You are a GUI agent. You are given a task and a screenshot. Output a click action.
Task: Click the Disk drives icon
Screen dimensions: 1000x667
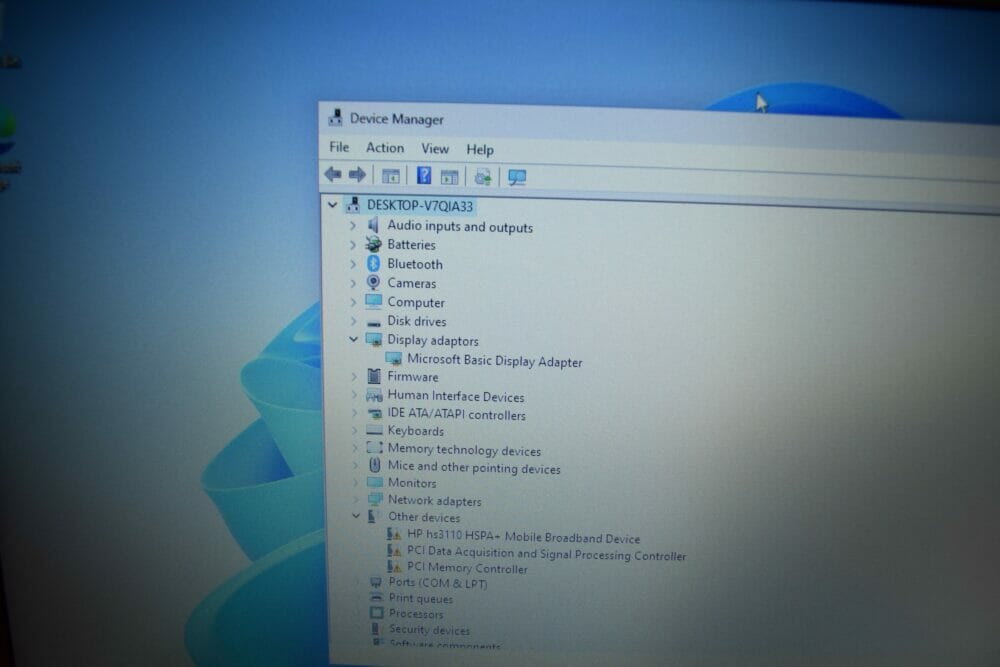[x=374, y=322]
